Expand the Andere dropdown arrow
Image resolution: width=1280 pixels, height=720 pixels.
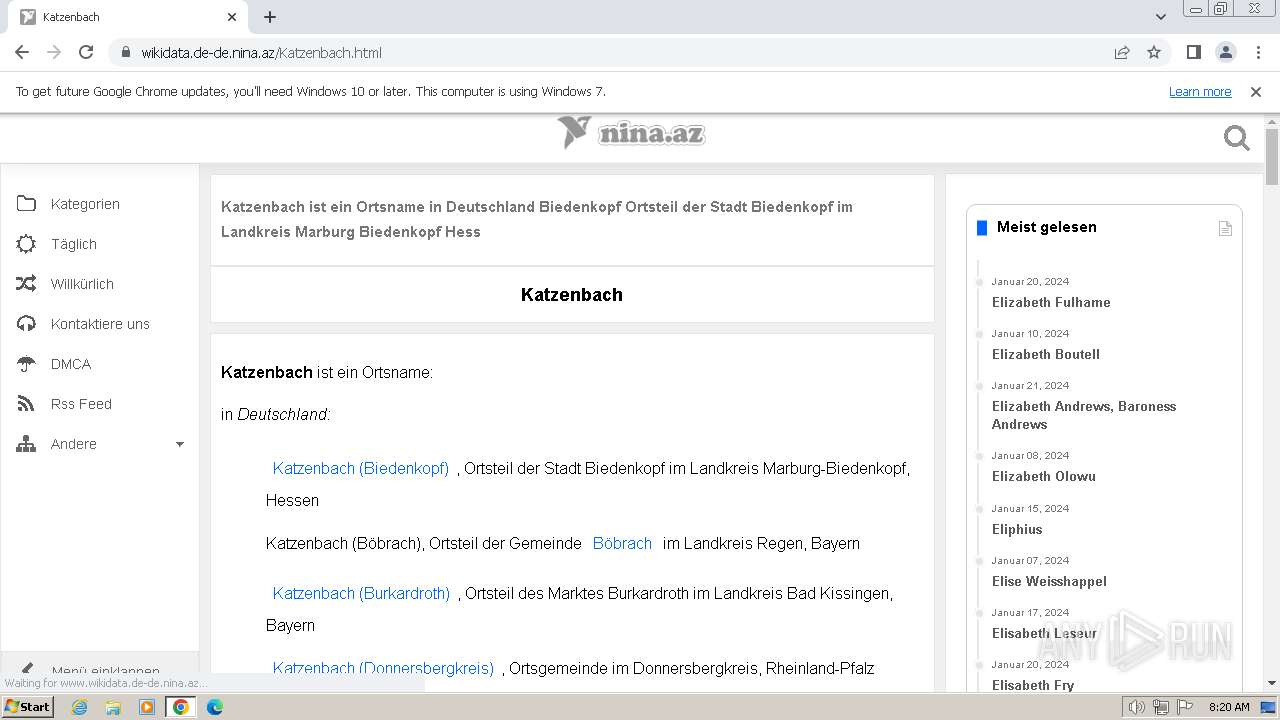point(180,444)
